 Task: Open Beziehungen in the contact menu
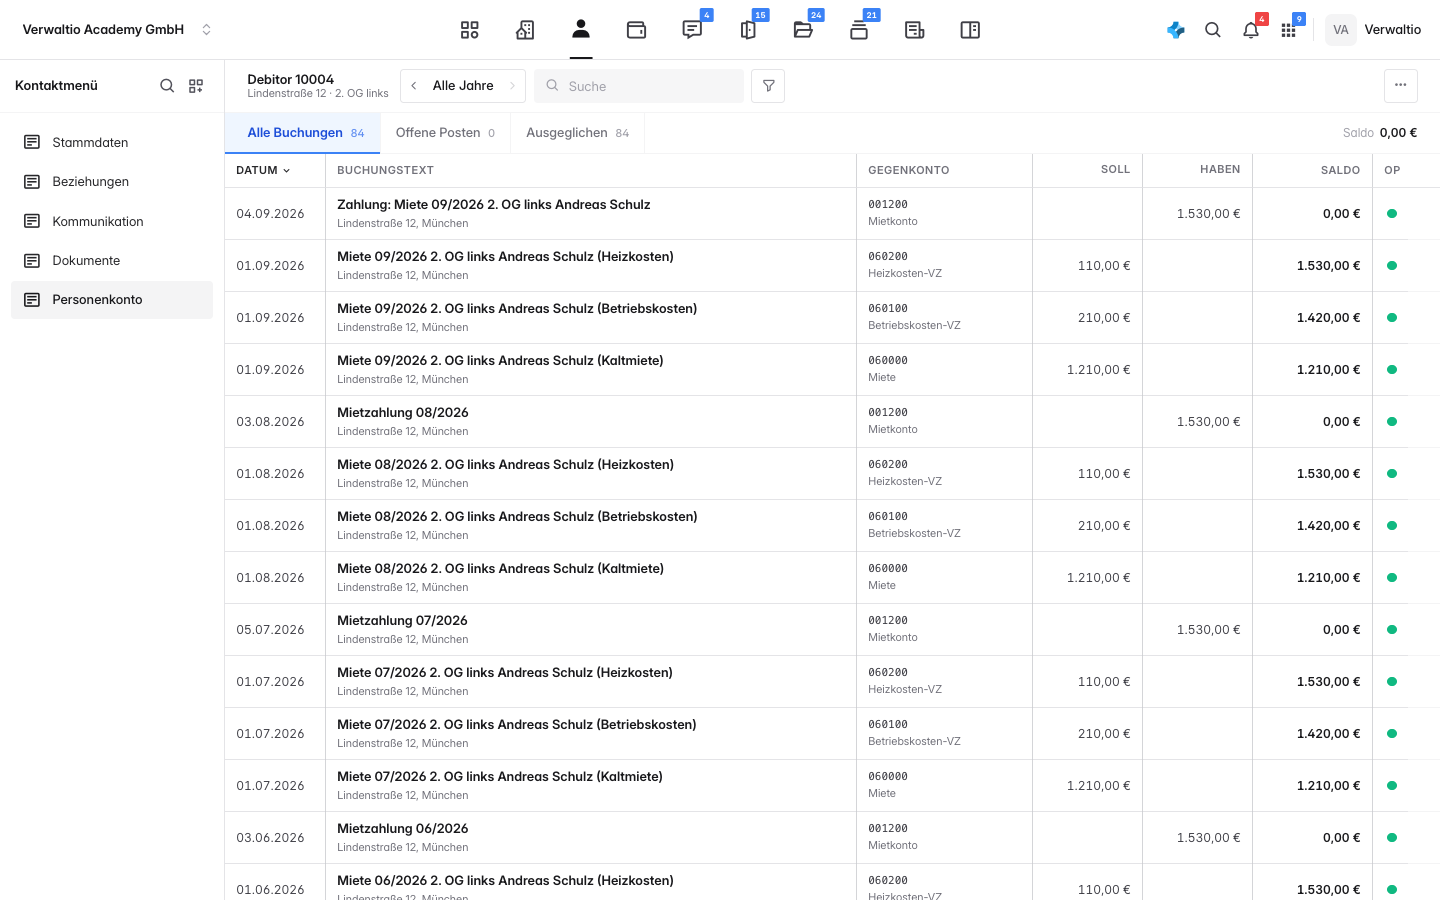pos(112,182)
